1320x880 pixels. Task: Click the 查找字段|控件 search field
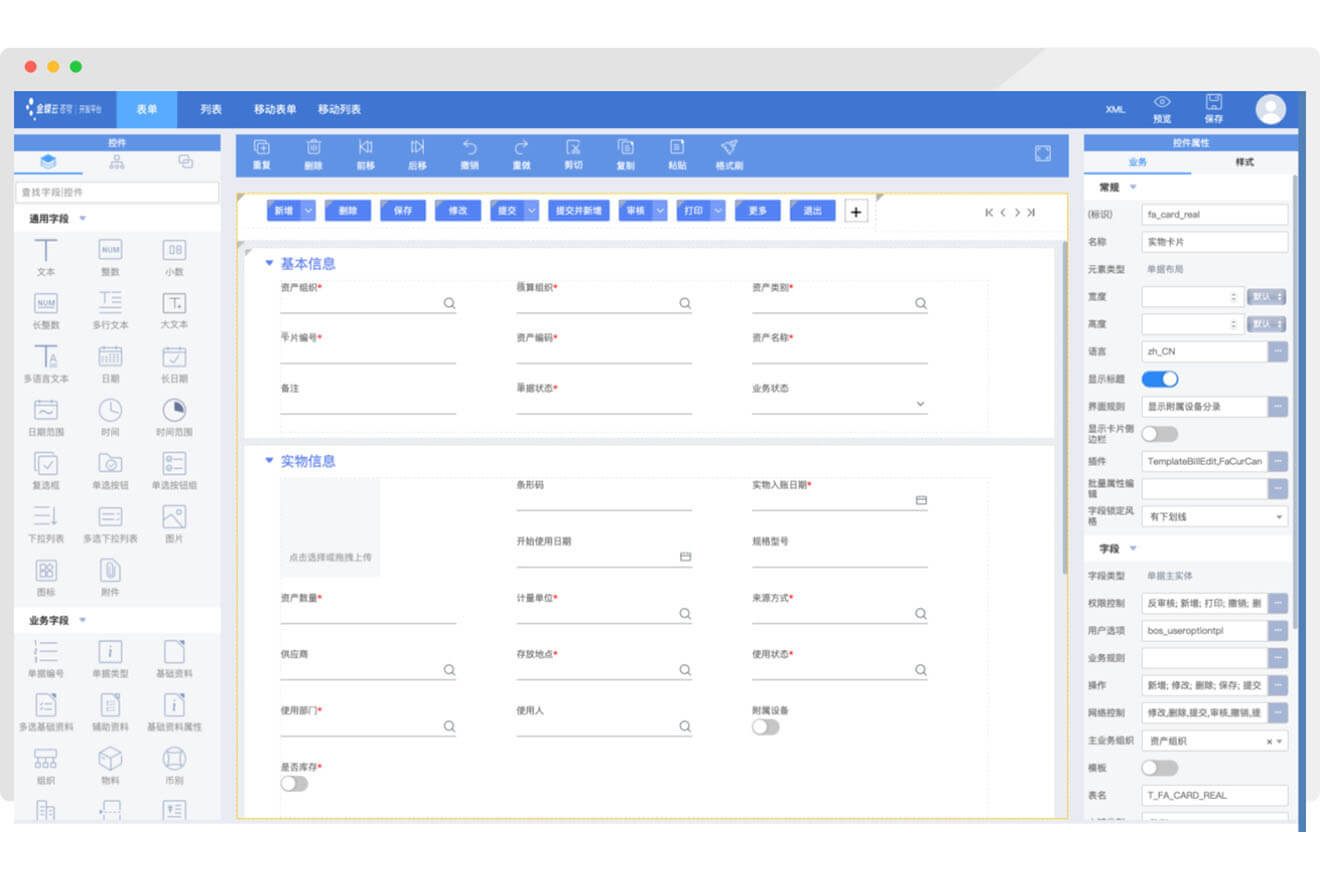(117, 192)
